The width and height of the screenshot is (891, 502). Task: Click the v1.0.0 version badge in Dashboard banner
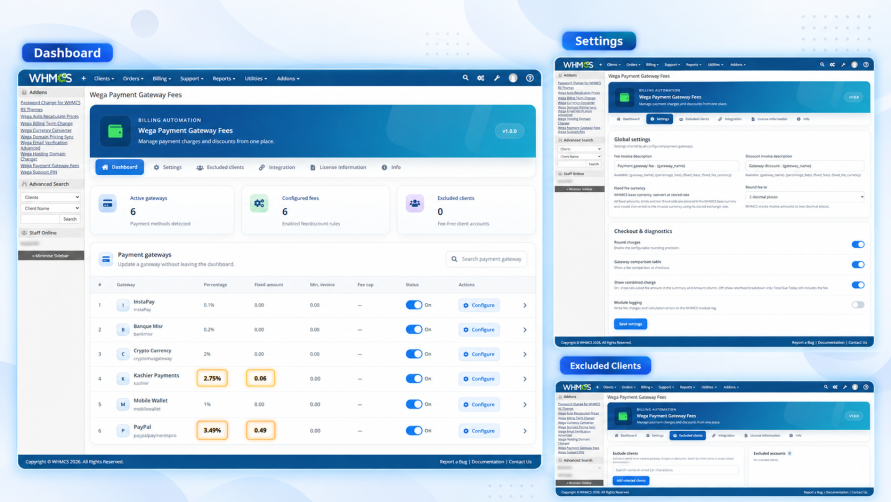509,131
